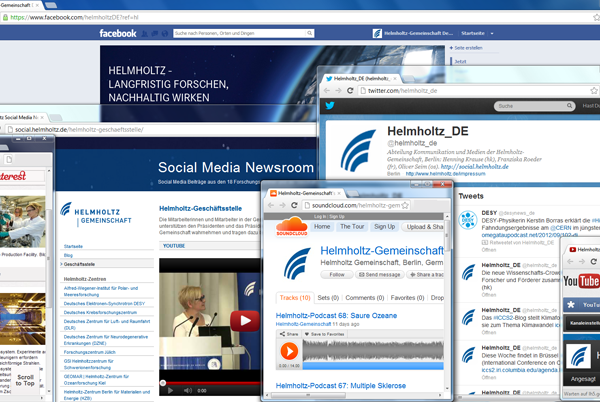Screen dimensions: 600x402
Task: Click the Scroll to Top button
Action: click(26, 376)
